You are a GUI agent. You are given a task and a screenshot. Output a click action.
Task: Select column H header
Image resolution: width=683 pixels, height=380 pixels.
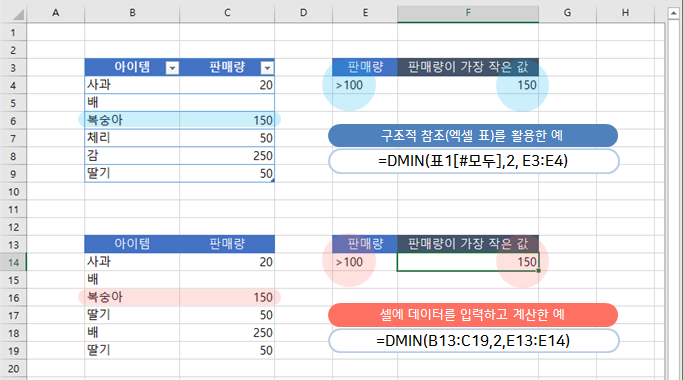(x=625, y=13)
